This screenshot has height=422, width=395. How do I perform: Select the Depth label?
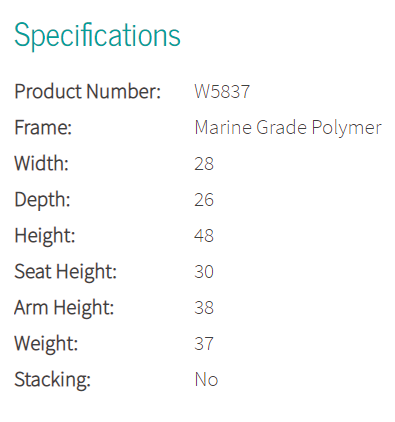[x=42, y=200]
